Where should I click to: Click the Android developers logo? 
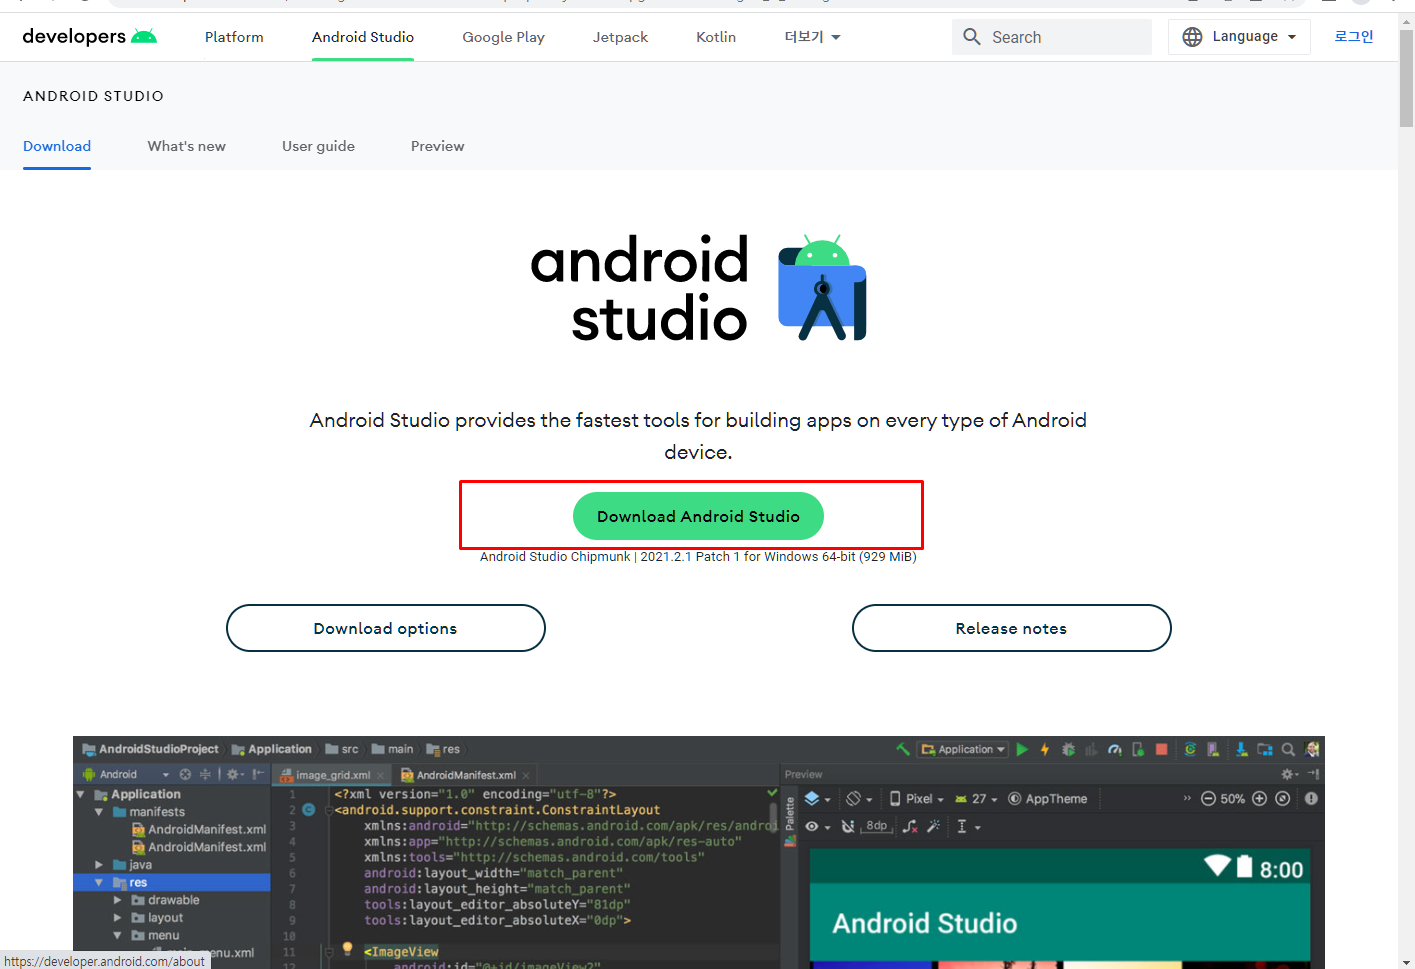pyautogui.click(x=90, y=37)
